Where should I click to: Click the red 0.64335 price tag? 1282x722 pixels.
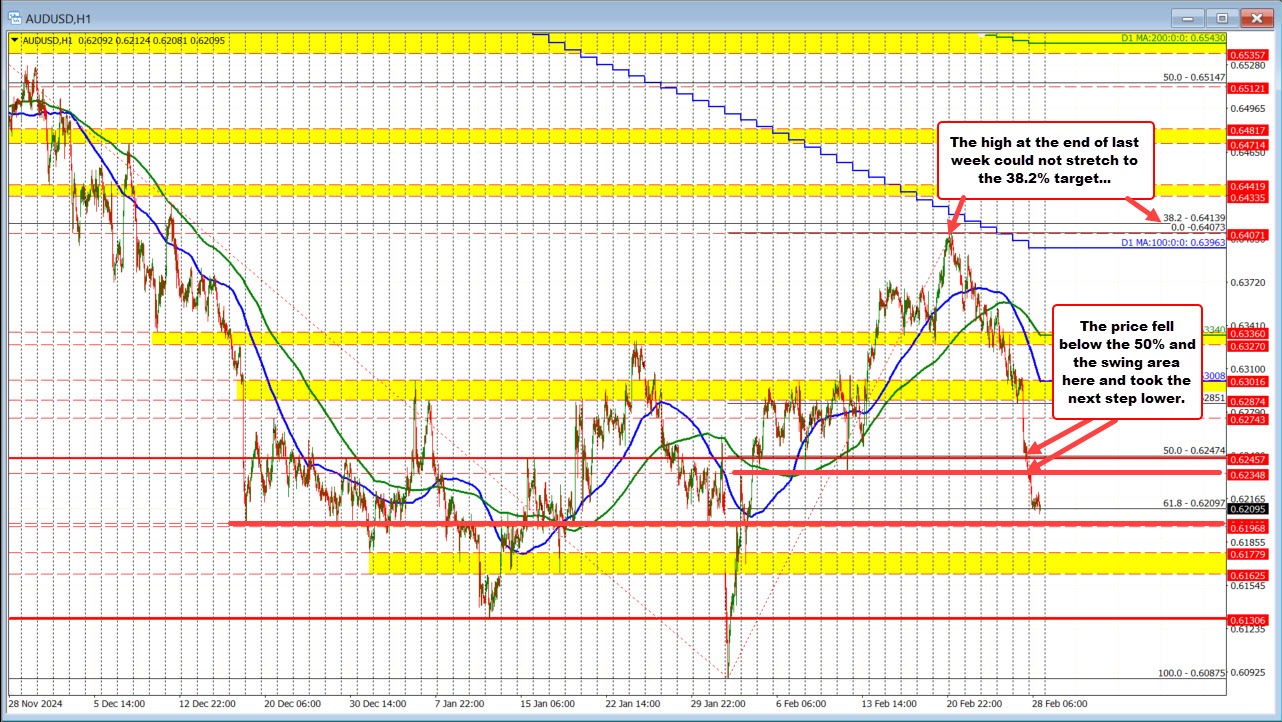(x=1249, y=198)
